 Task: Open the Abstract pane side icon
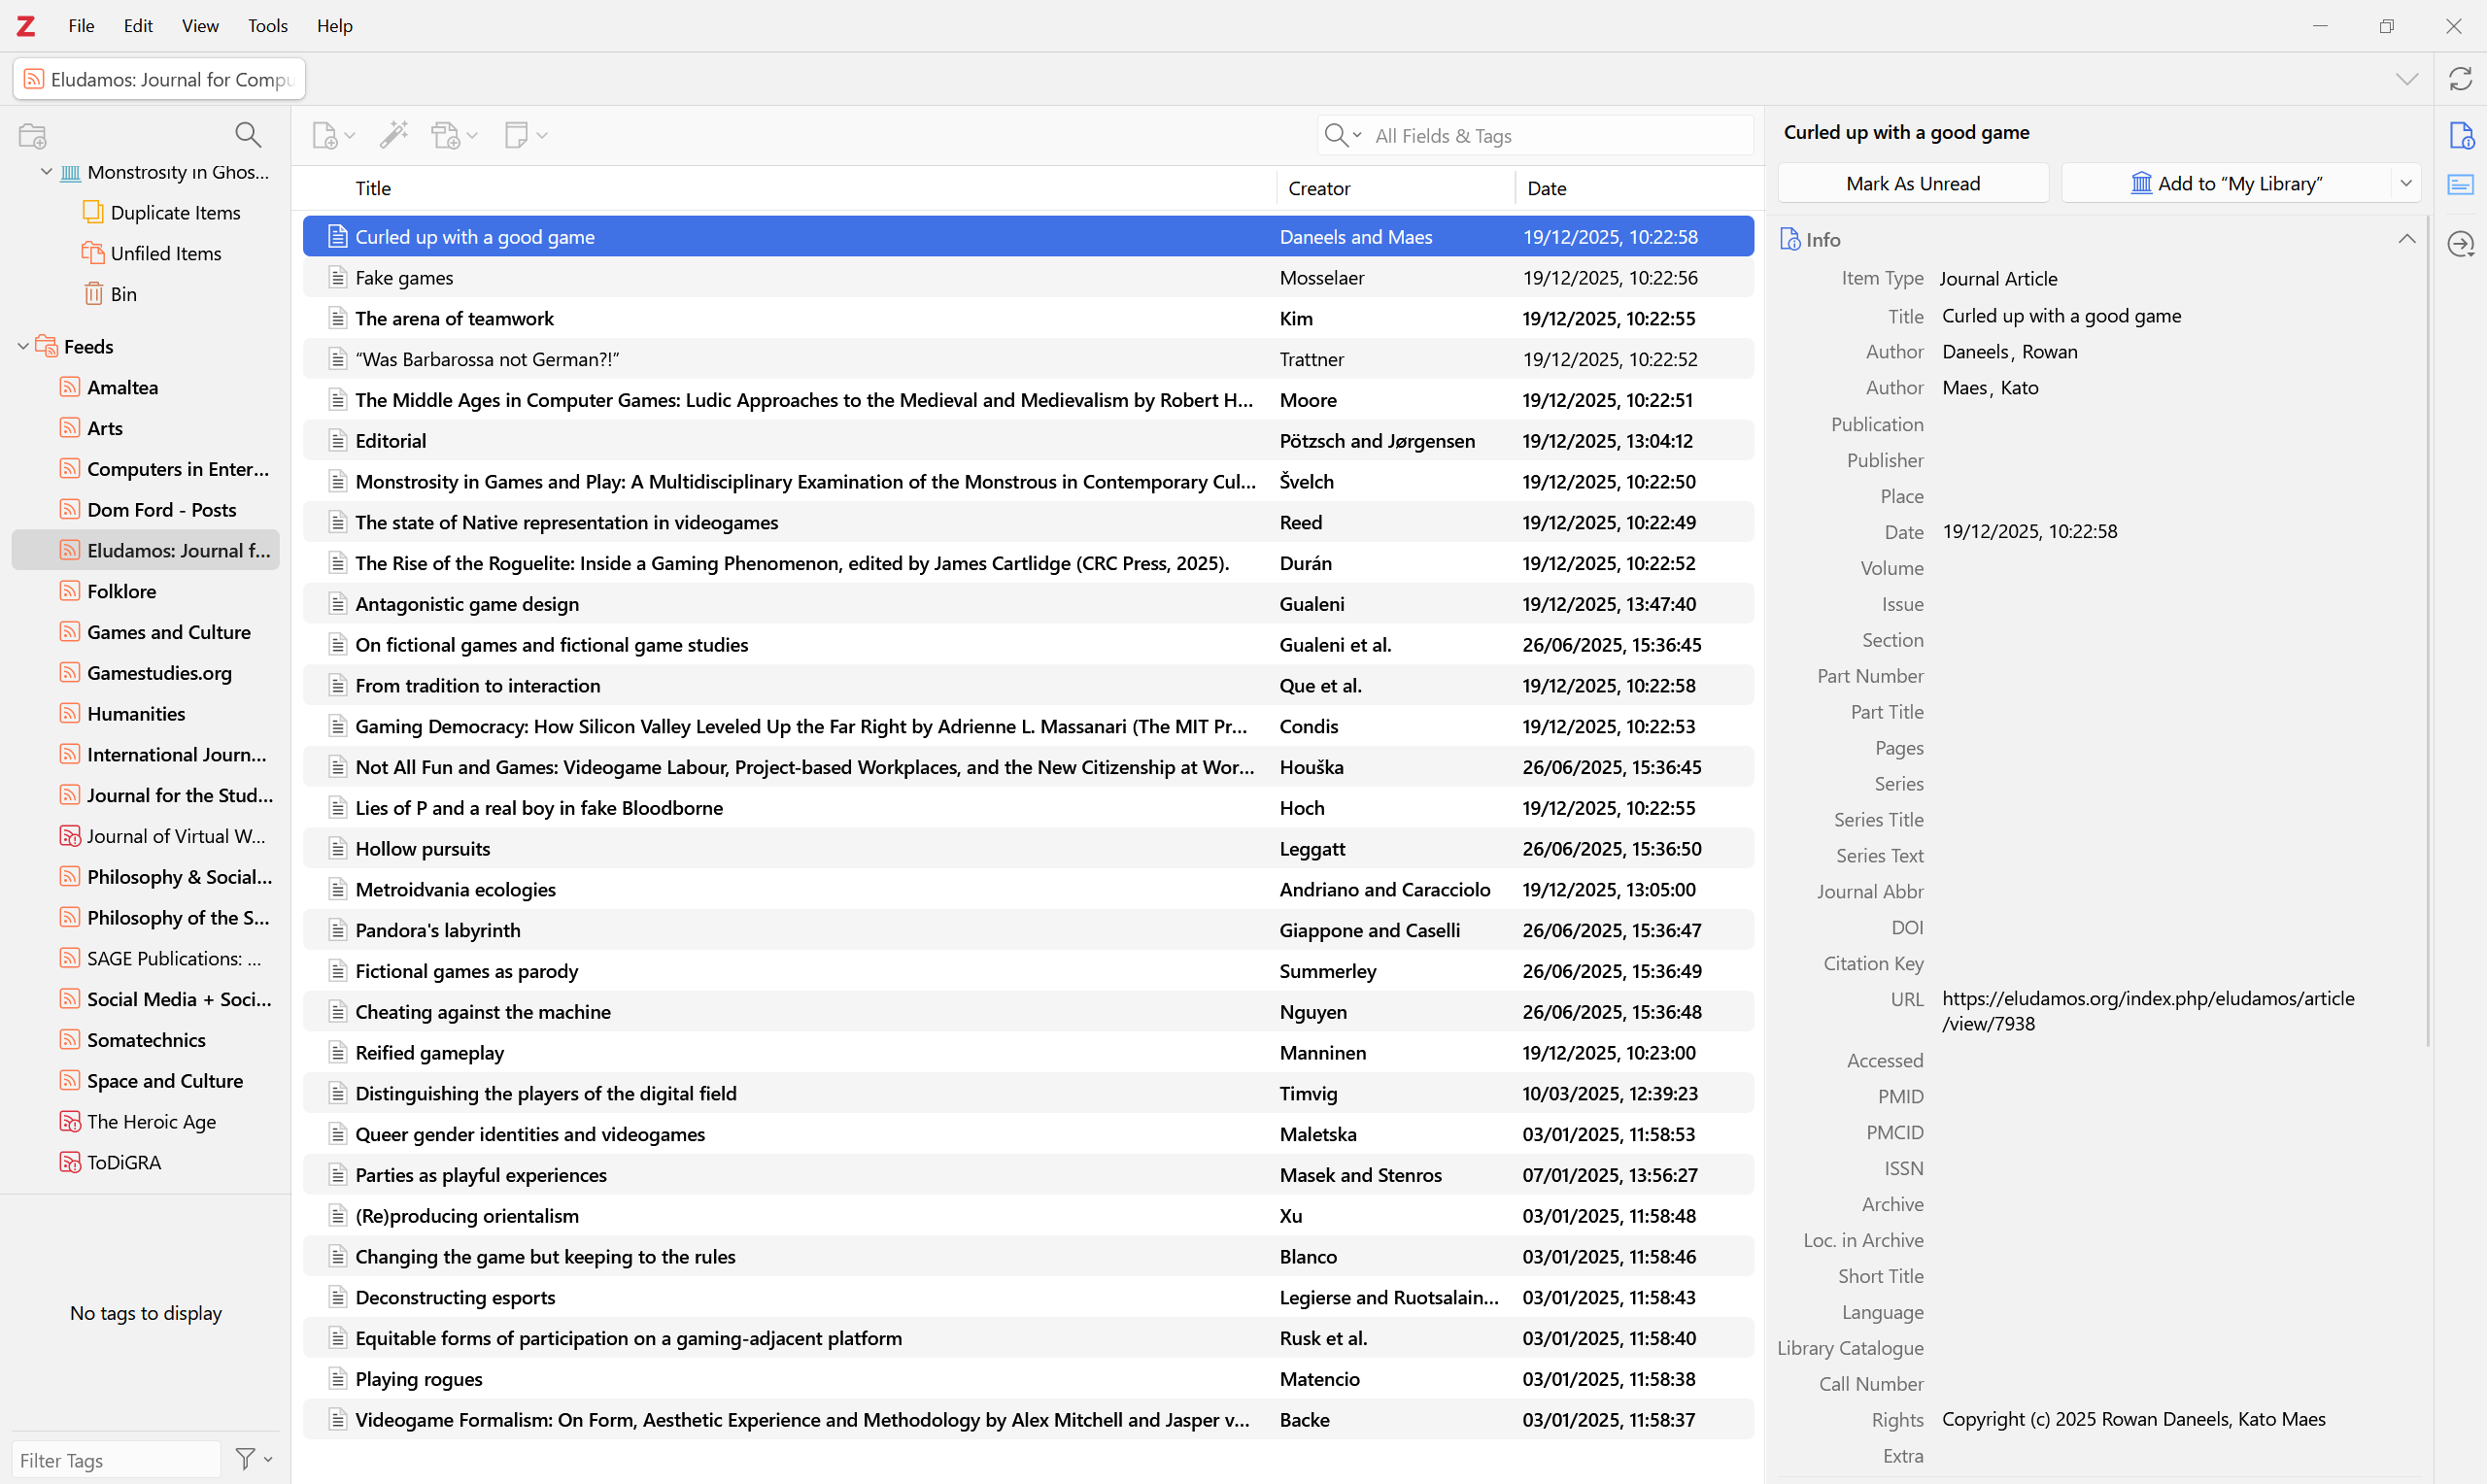[2460, 185]
